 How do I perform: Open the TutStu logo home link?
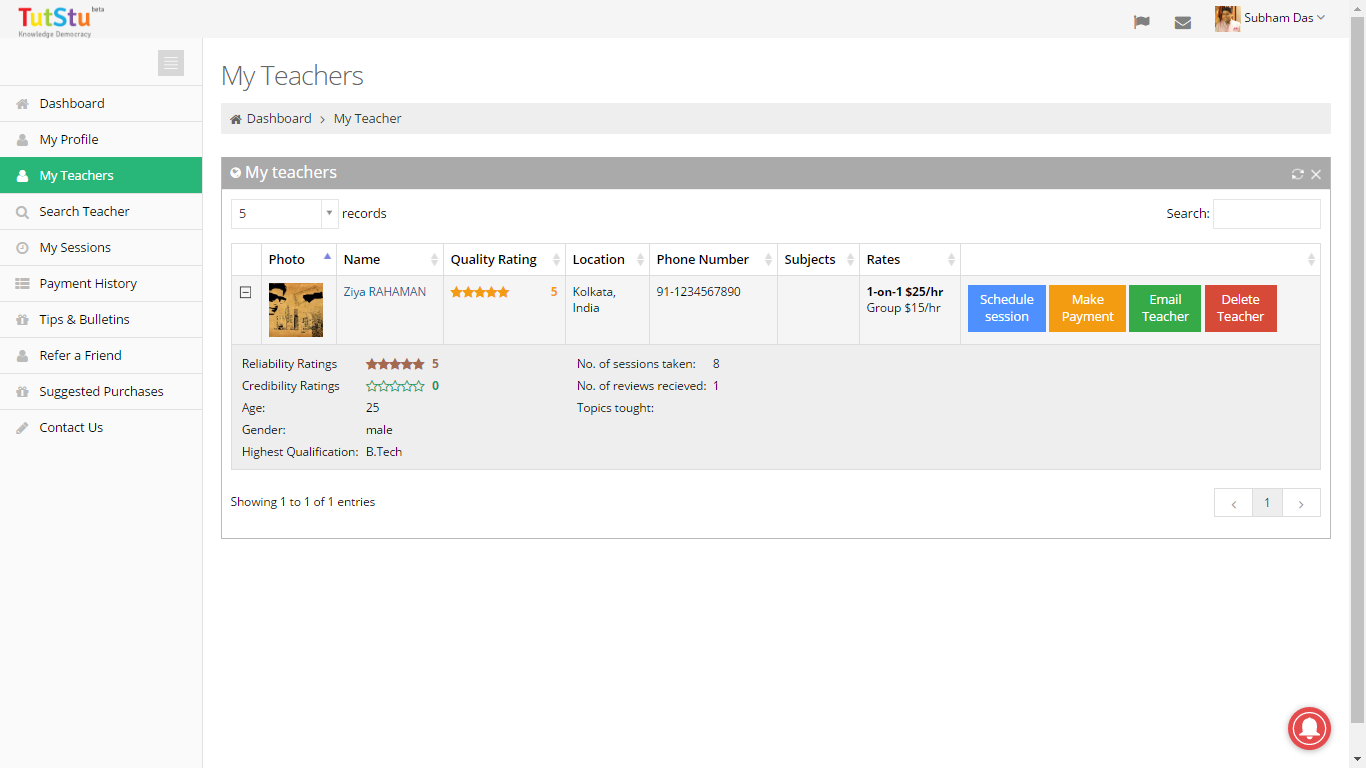tap(60, 20)
